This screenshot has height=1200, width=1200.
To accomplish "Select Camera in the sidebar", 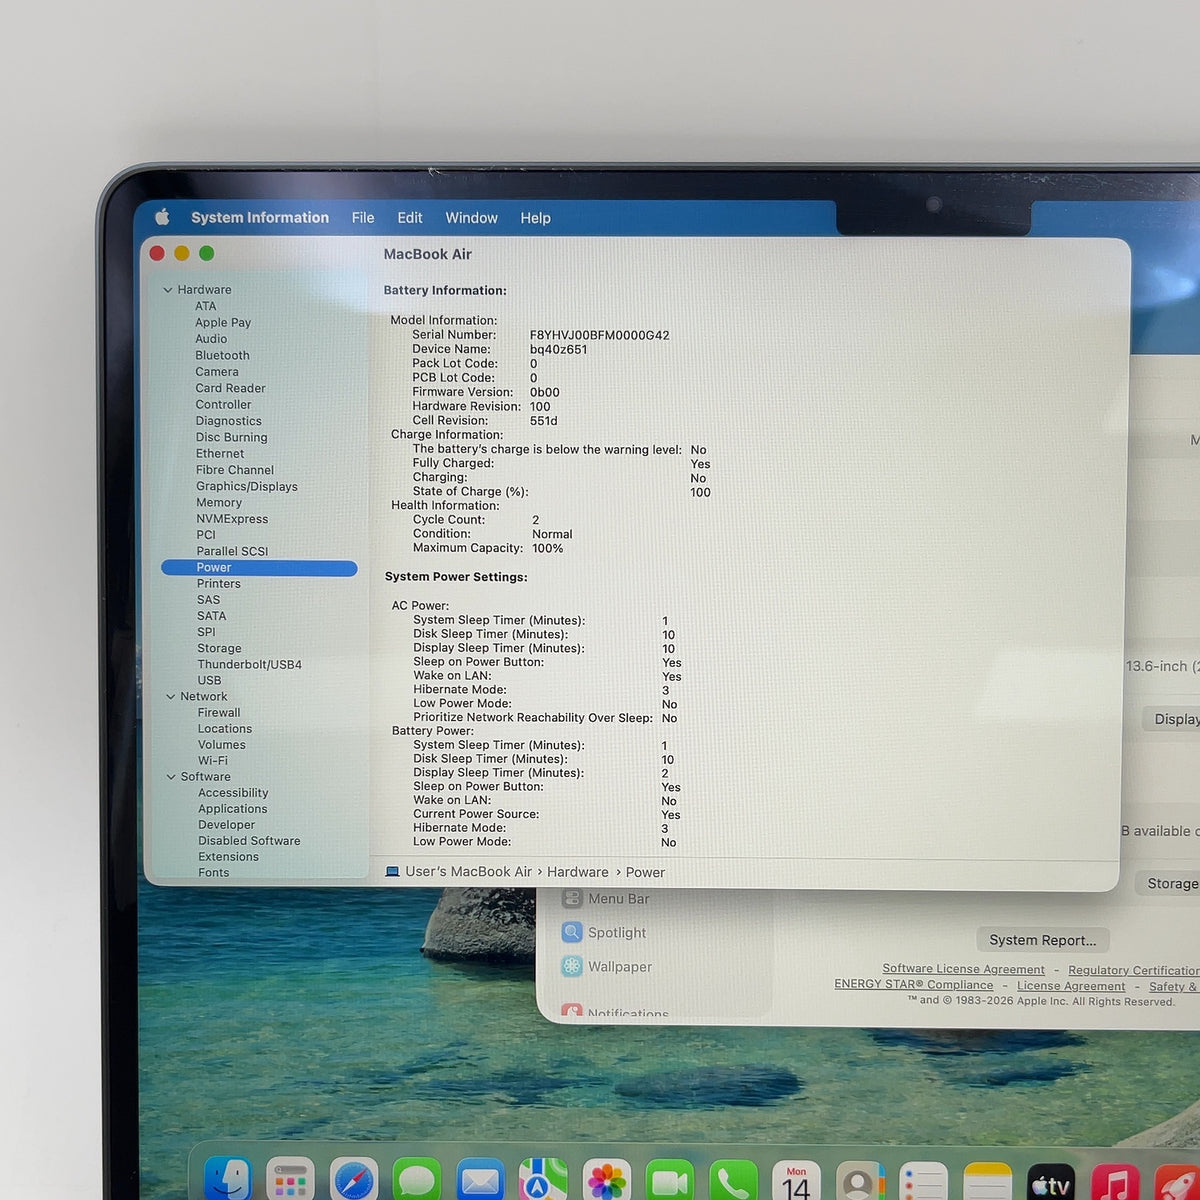I will pyautogui.click(x=217, y=371).
